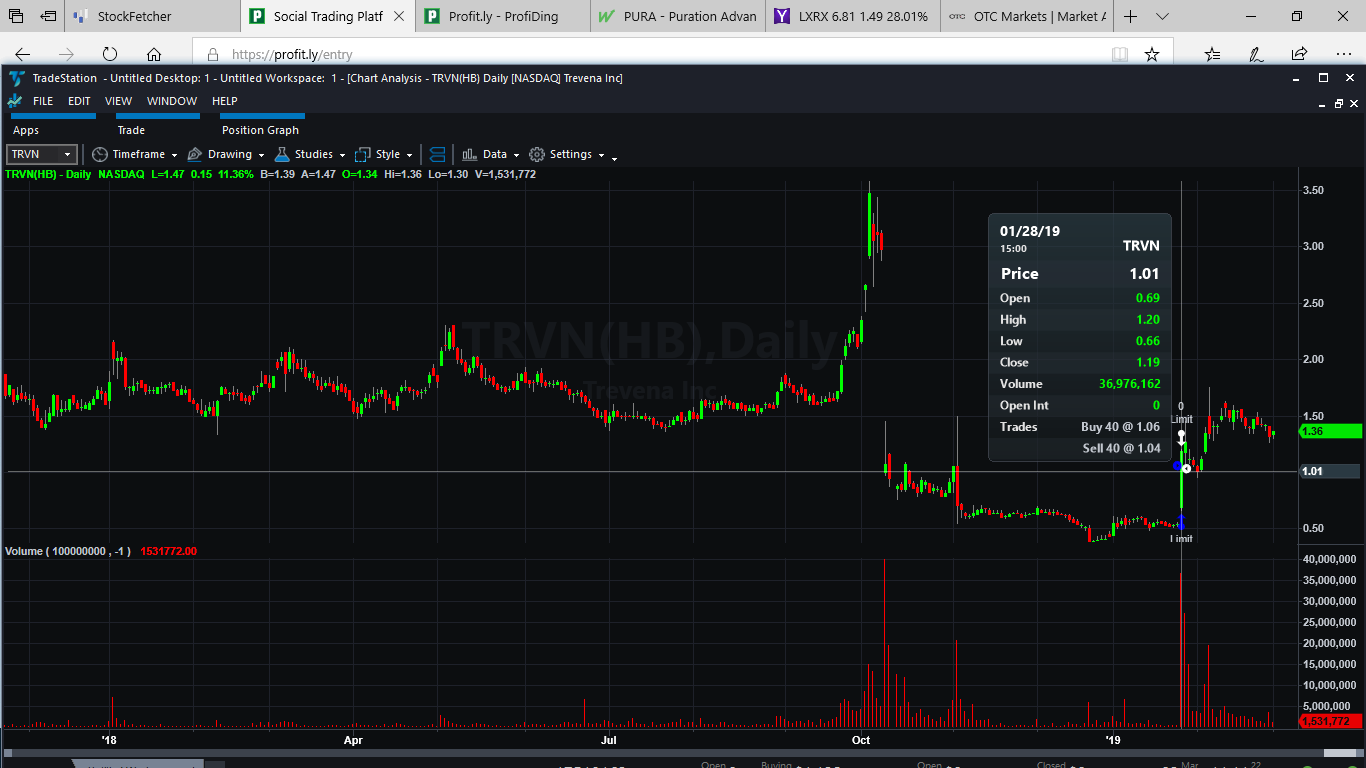Click the red volume 1,531,772 axis label

click(1330, 721)
